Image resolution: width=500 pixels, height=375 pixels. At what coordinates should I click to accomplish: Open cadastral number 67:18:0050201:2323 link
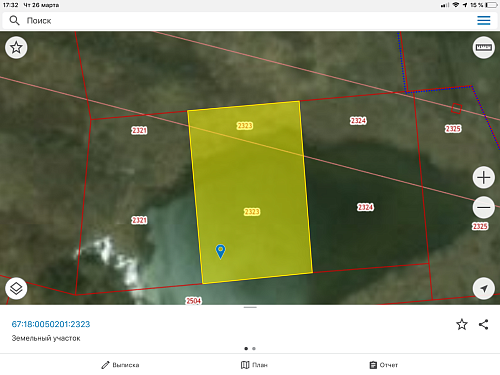coord(51,324)
